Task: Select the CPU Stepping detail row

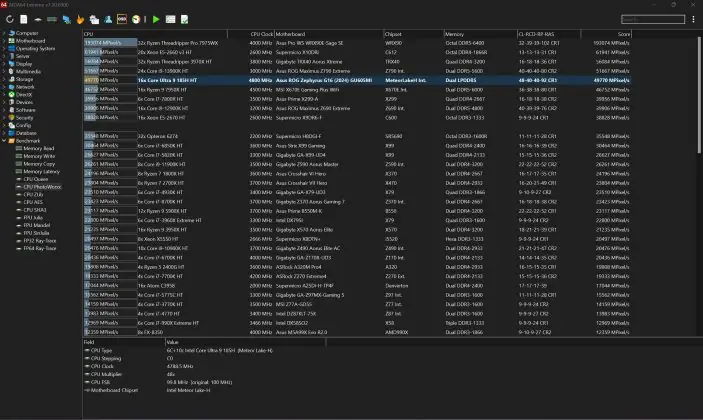Action: (204, 359)
